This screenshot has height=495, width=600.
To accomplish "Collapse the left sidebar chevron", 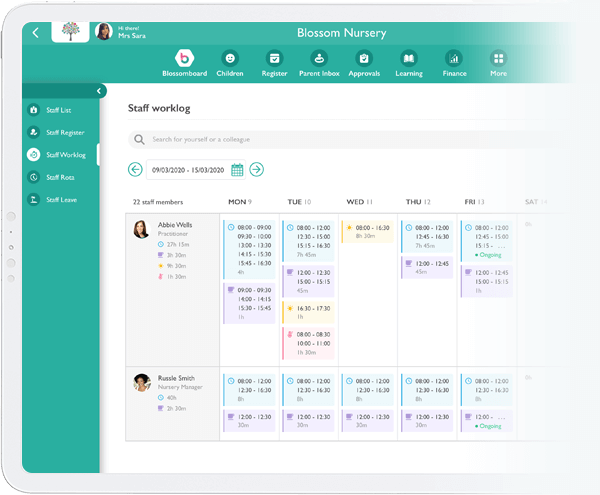I will click(x=99, y=91).
